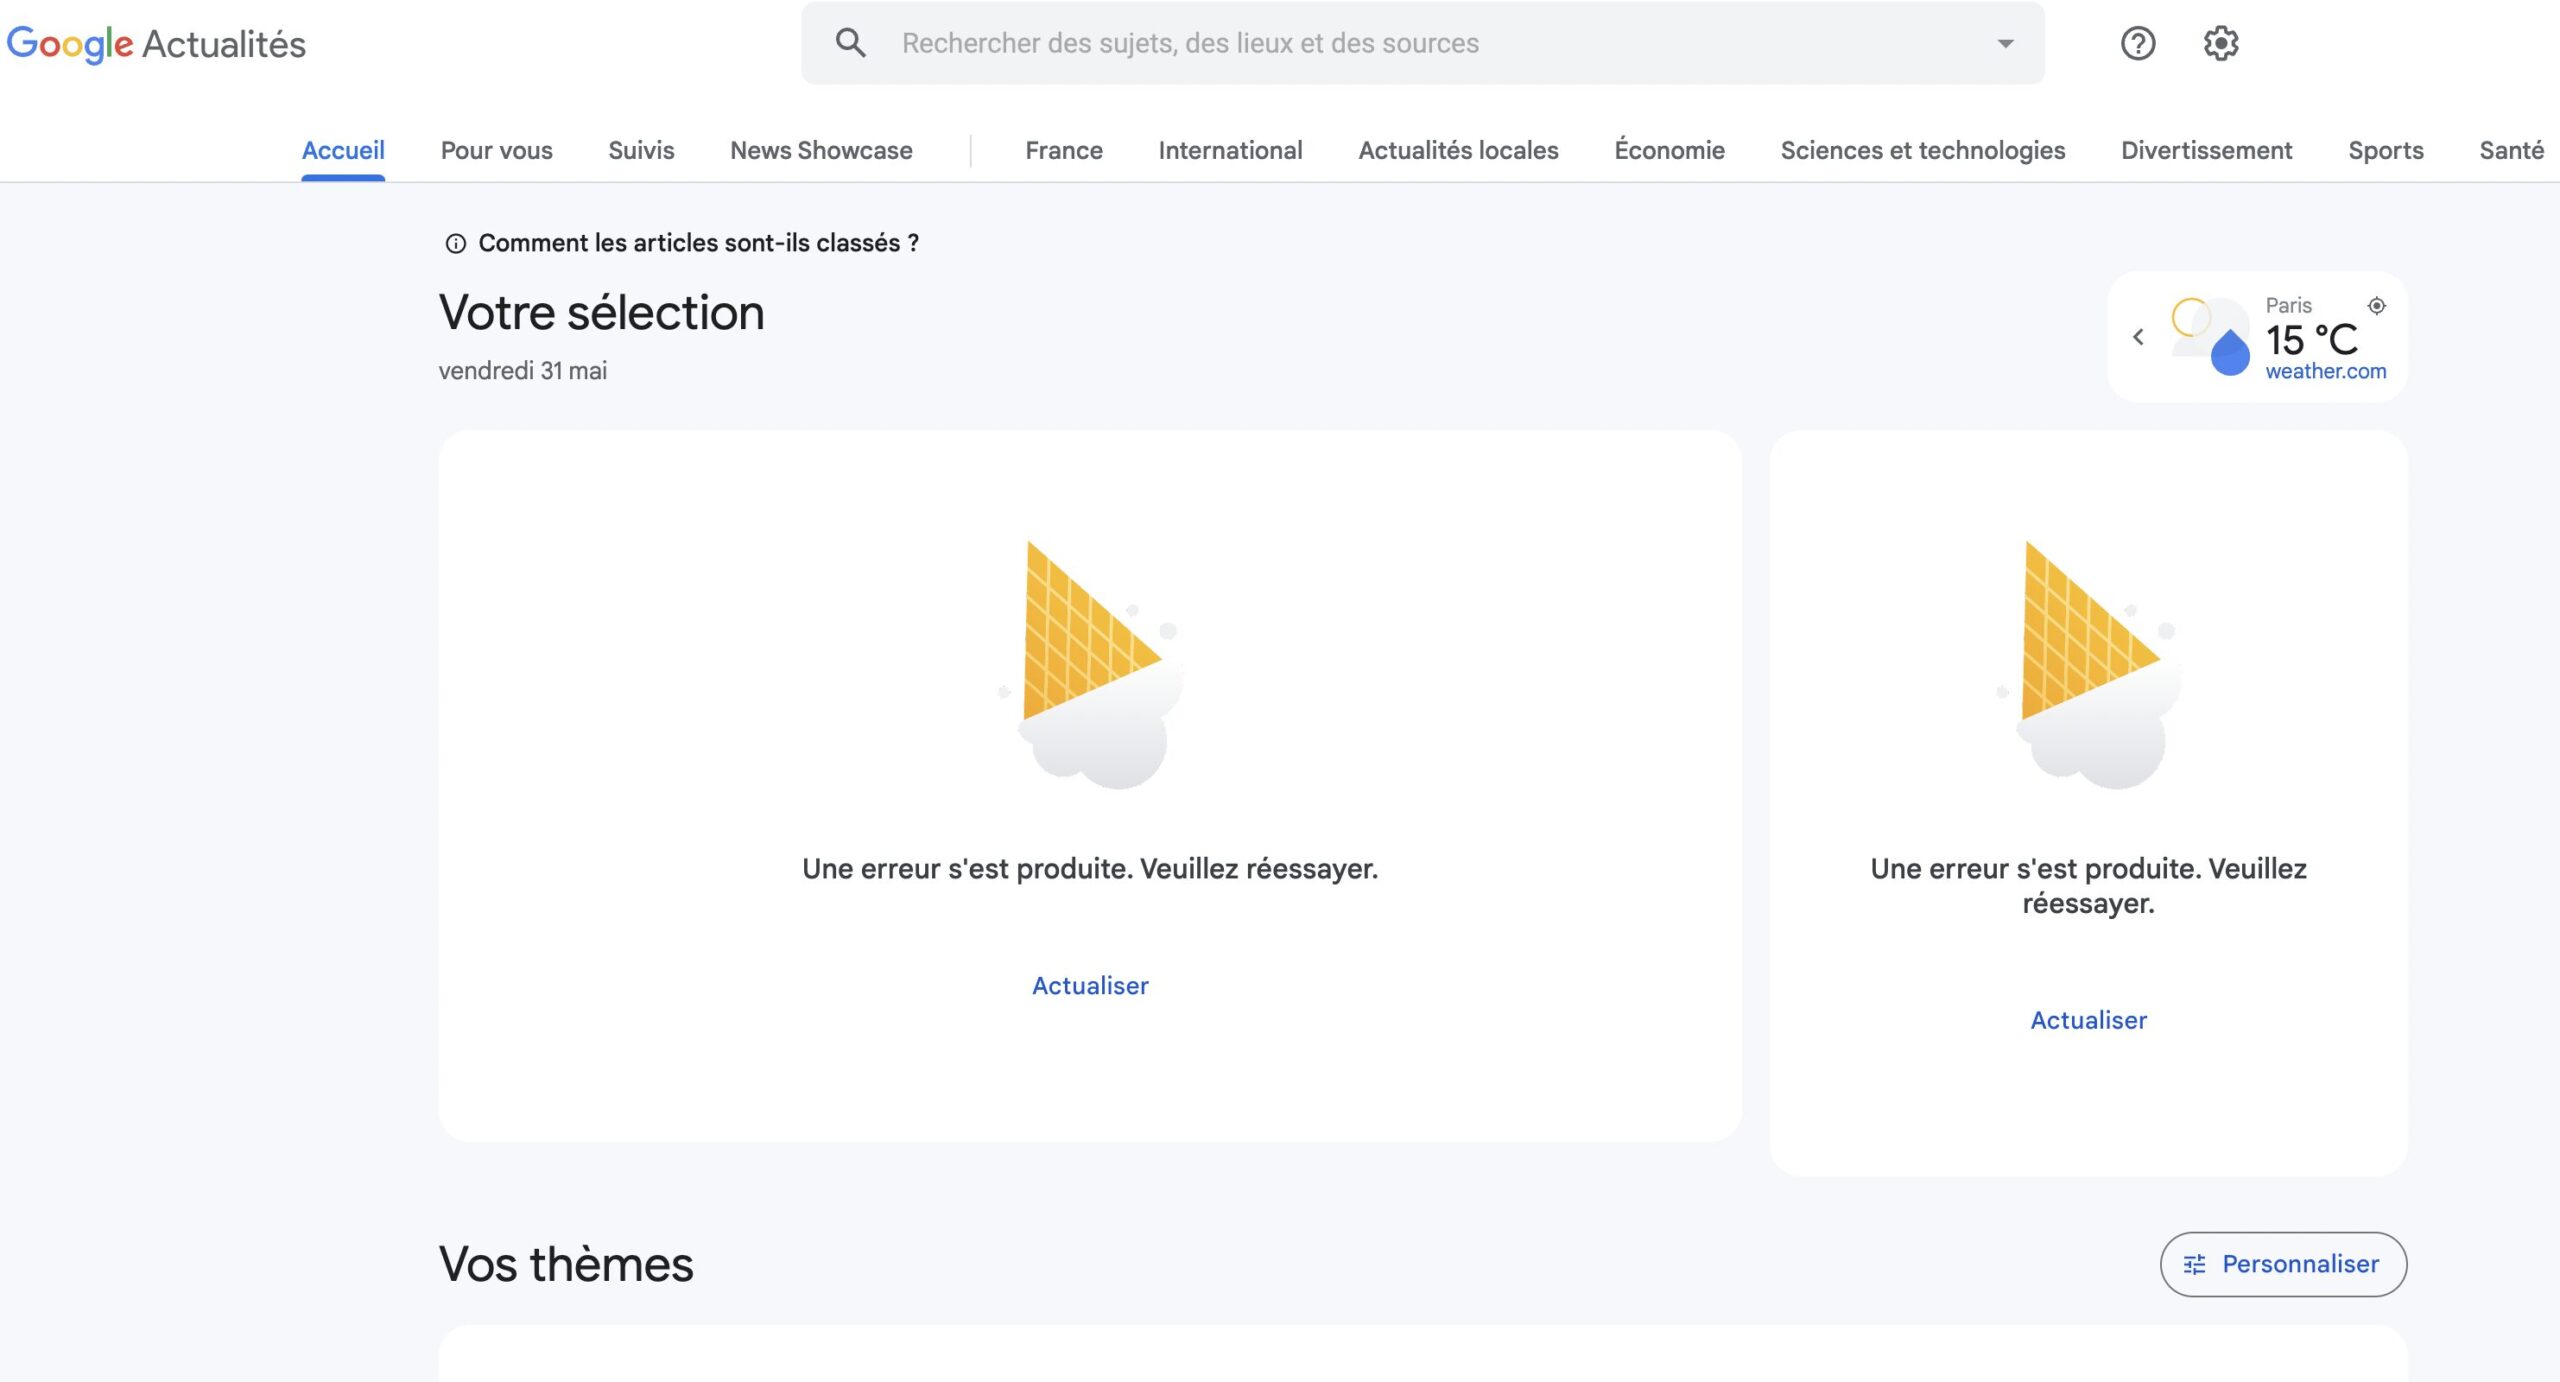Click the 'Votre sélection' heading
This screenshot has width=2560, height=1382.
tap(601, 313)
